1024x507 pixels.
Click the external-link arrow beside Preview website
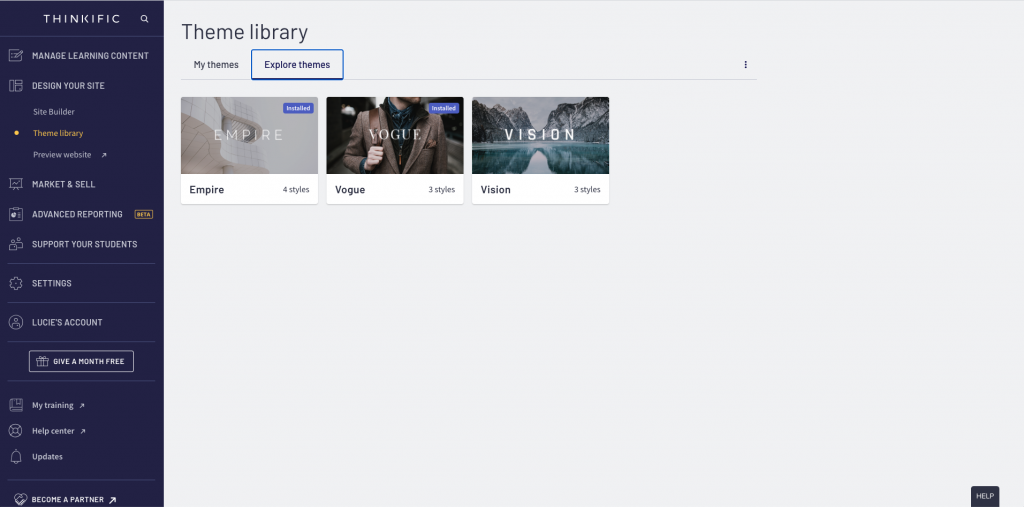coord(104,155)
